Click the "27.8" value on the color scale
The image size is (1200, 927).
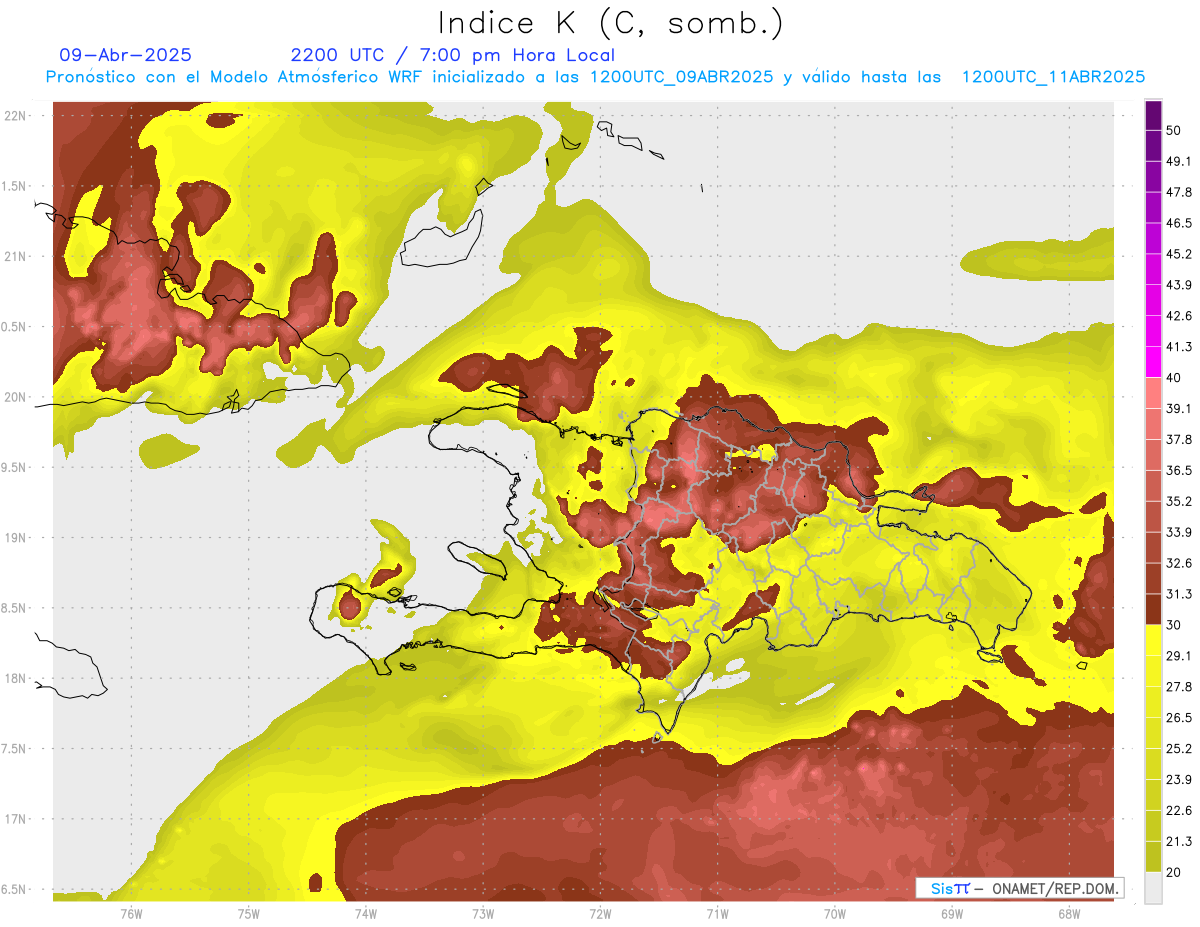pyautogui.click(x=1179, y=687)
